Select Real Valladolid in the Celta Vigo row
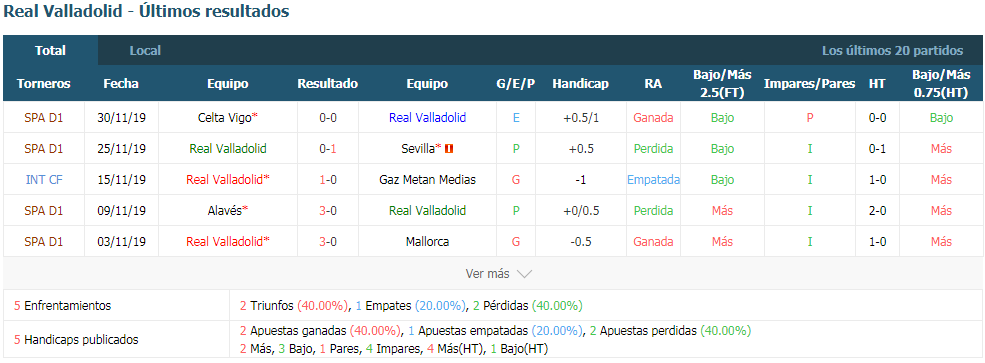Image resolution: width=985 pixels, height=363 pixels. click(x=427, y=117)
